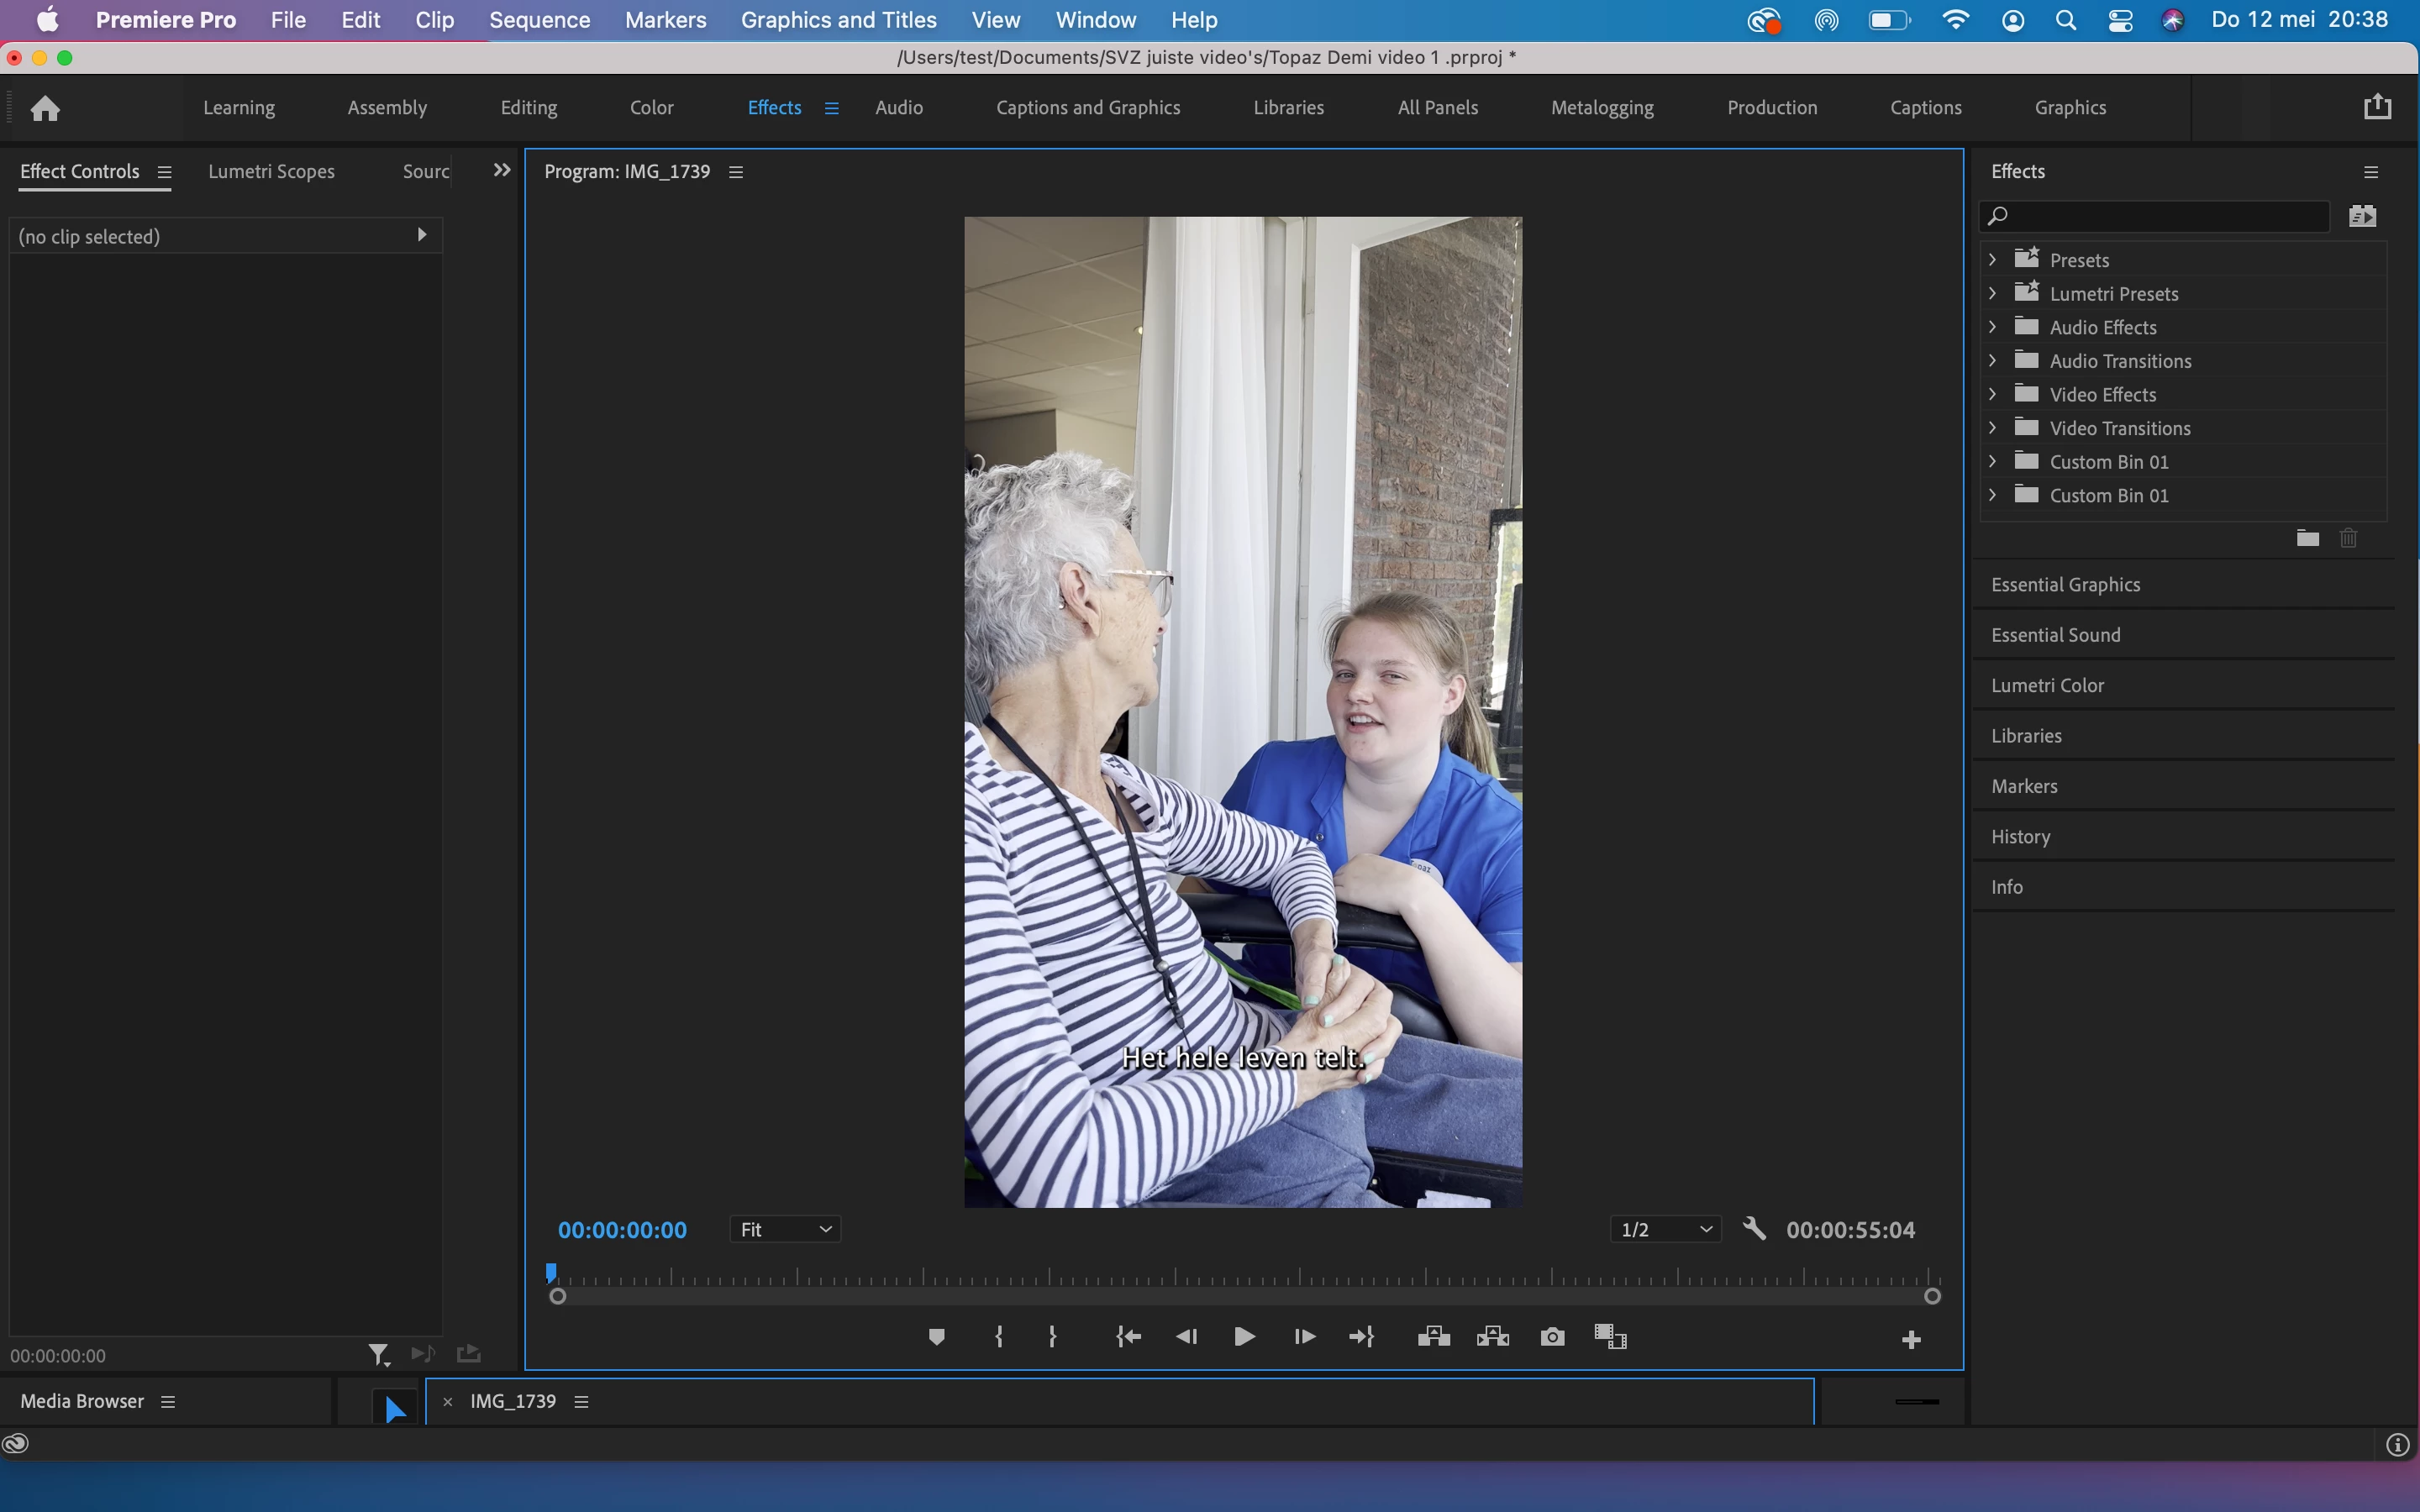Open the Essential Graphics panel
The height and width of the screenshot is (1512, 2420).
pyautogui.click(x=2065, y=585)
